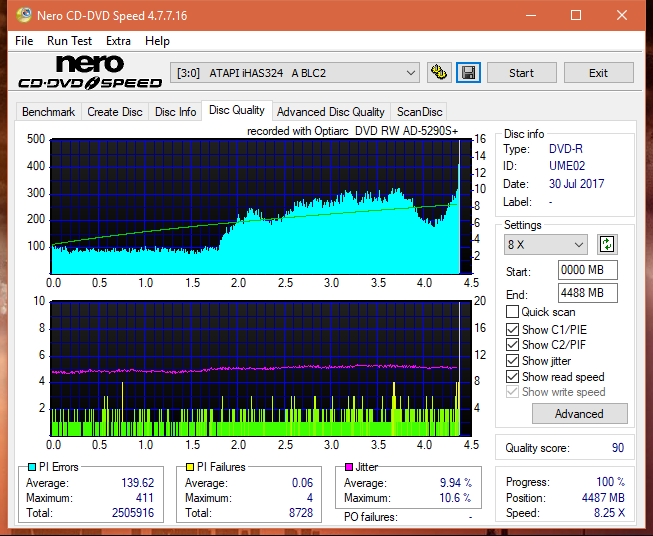The image size is (653, 536).
Task: Click the disc type DVD-R
Action: (566, 149)
